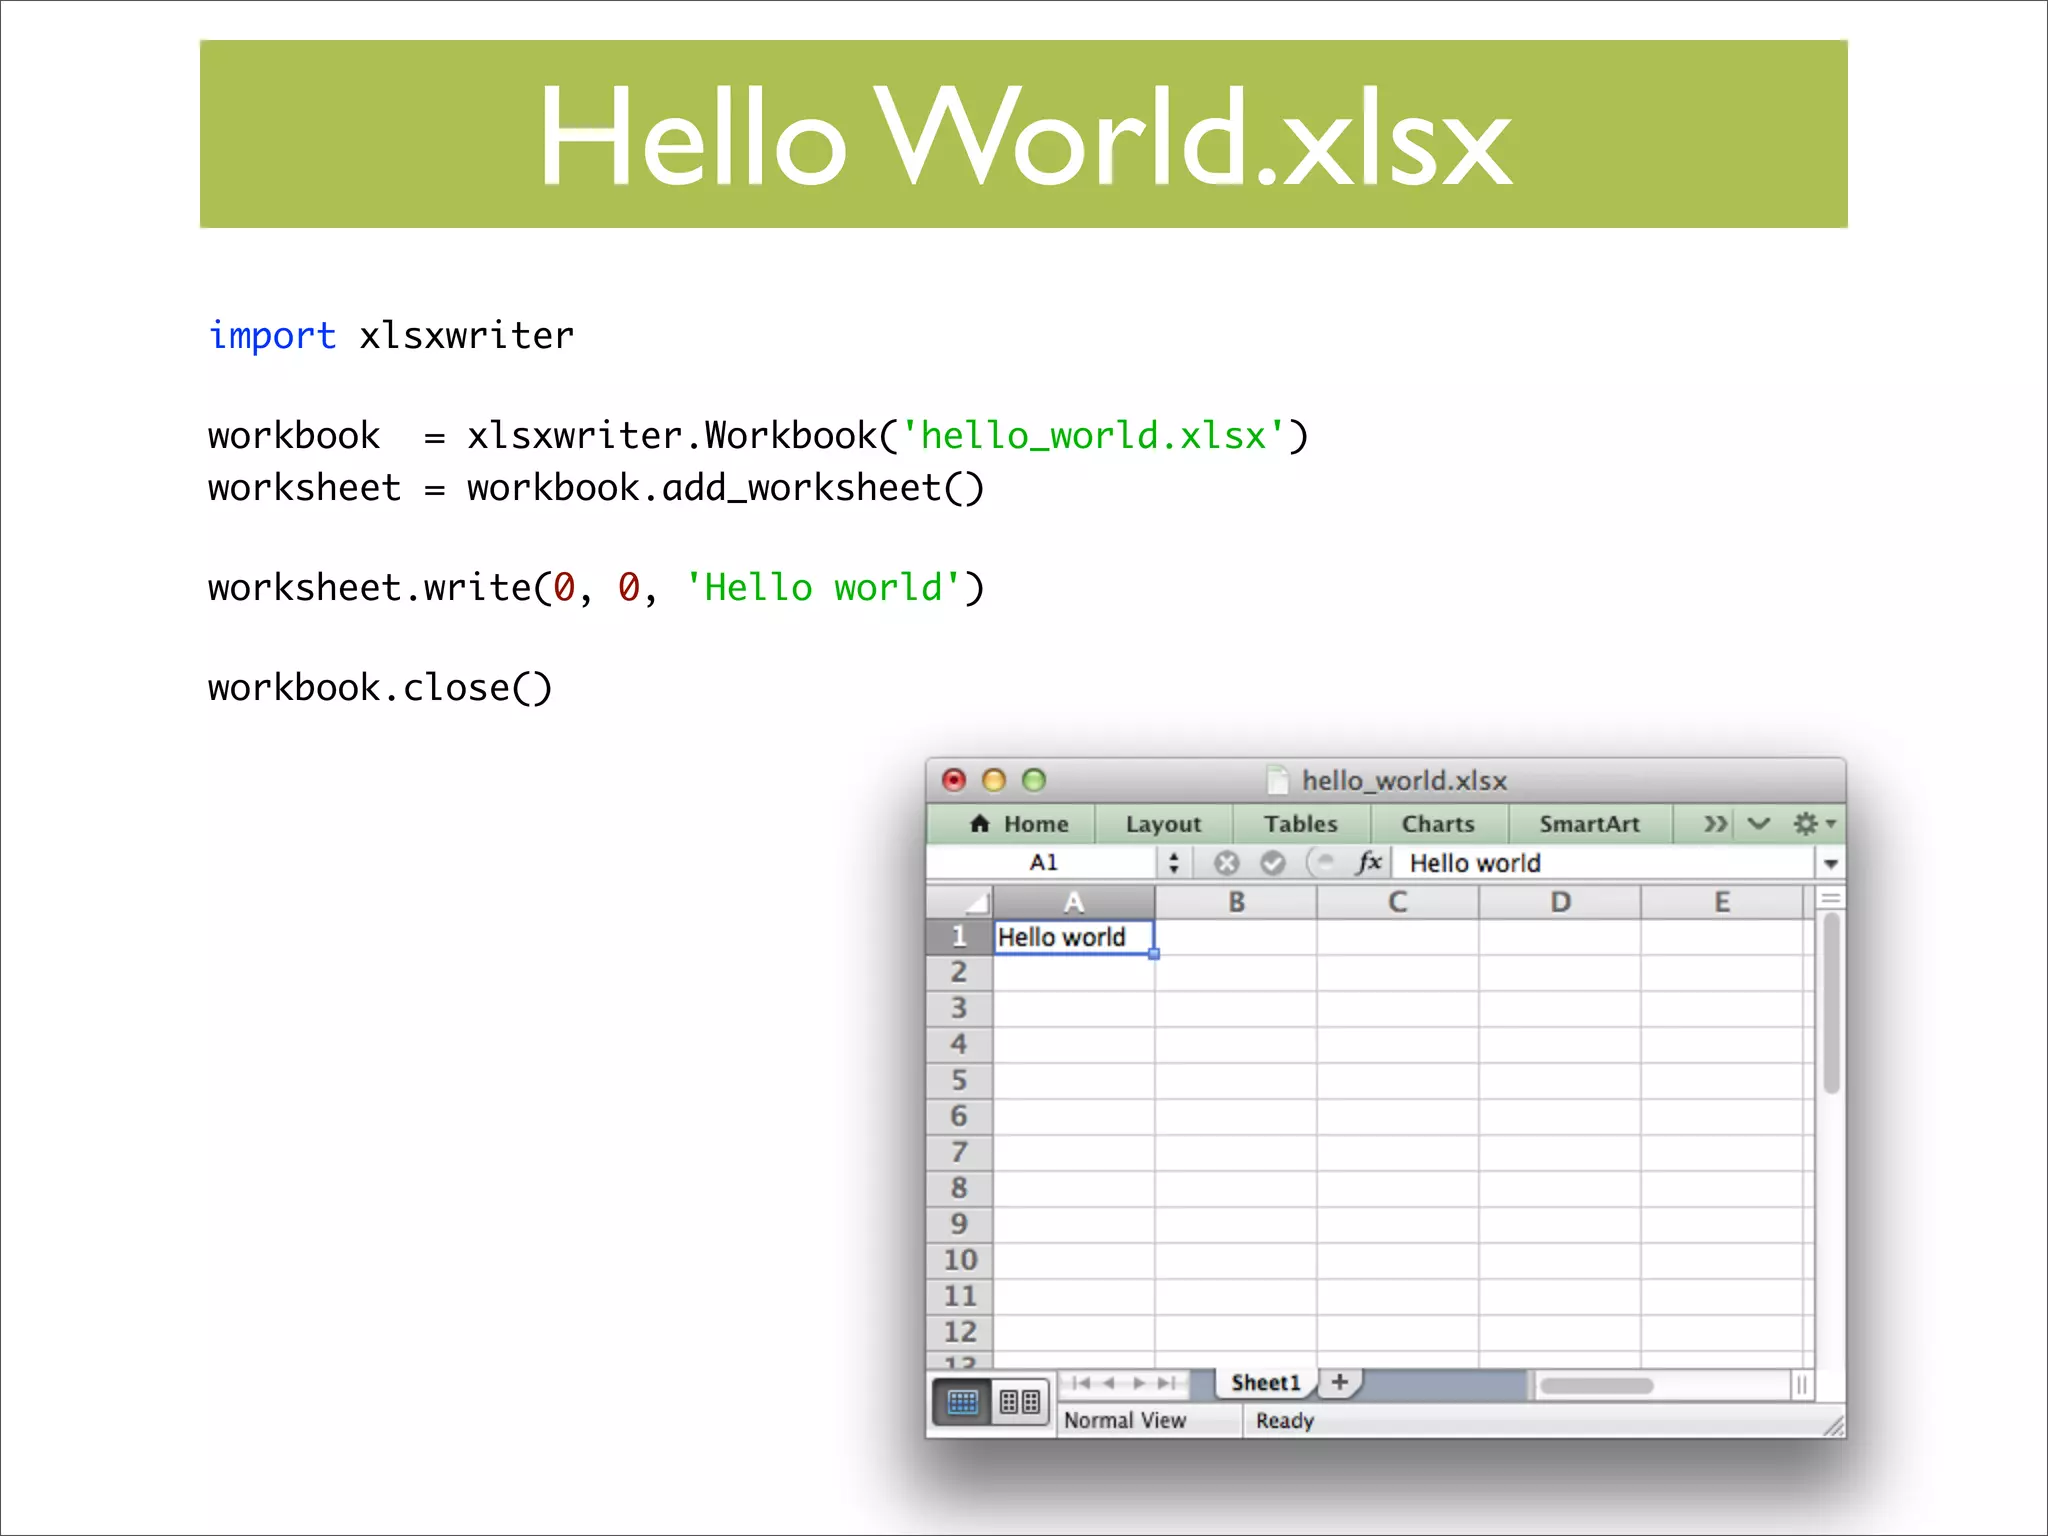Click the Normal View status text
The image size is (2048, 1536).
tap(1124, 1420)
